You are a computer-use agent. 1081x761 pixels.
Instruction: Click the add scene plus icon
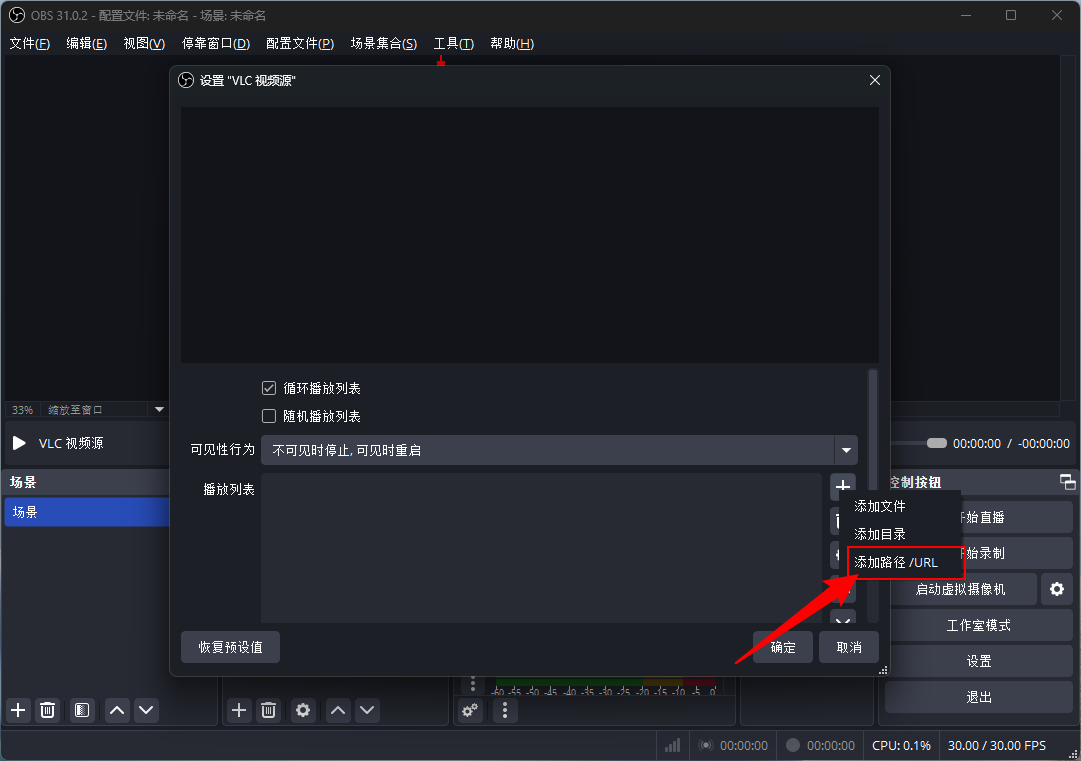18,710
